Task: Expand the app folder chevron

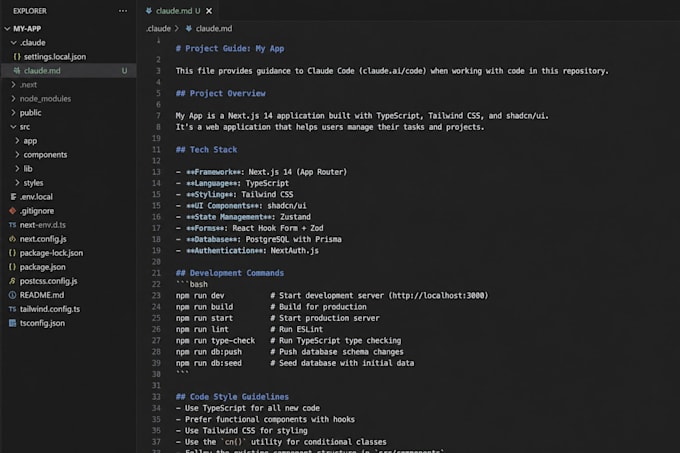Action: 17,140
